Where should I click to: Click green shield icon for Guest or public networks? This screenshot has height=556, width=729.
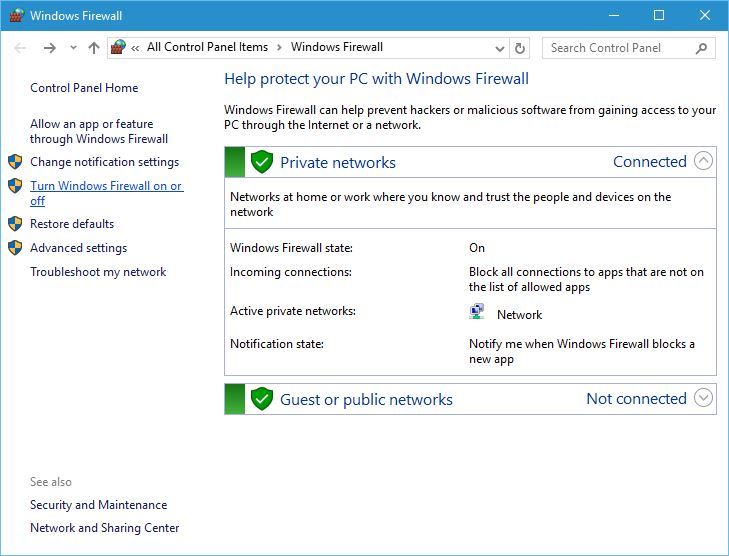pos(262,399)
